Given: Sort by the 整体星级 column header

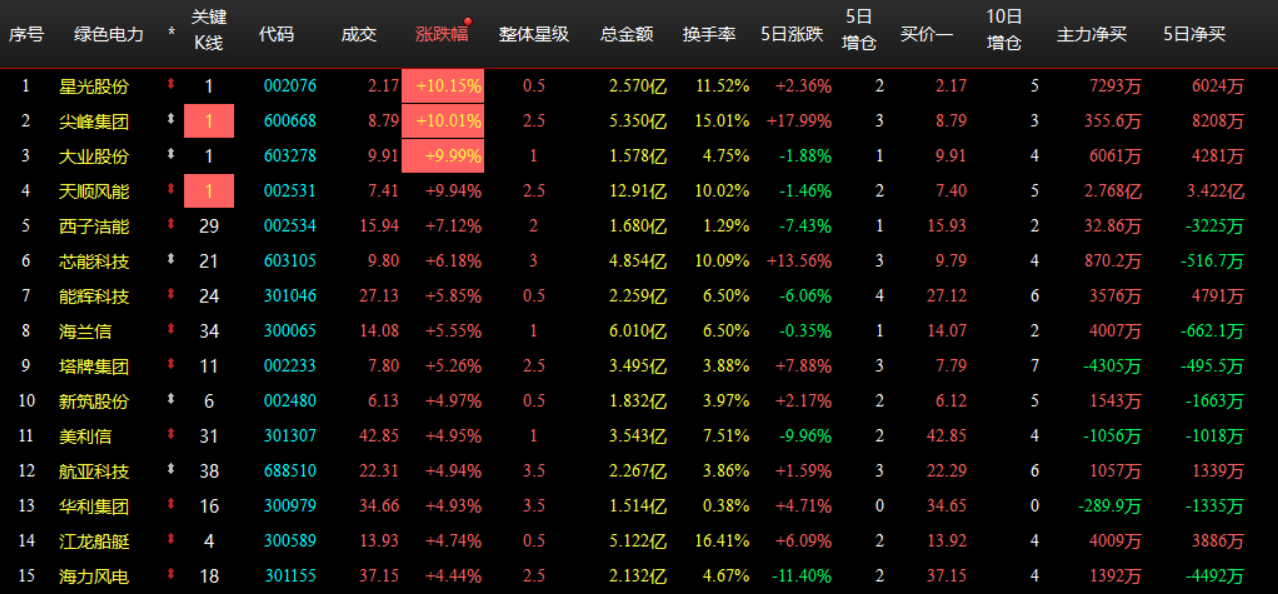Looking at the screenshot, I should tap(534, 34).
